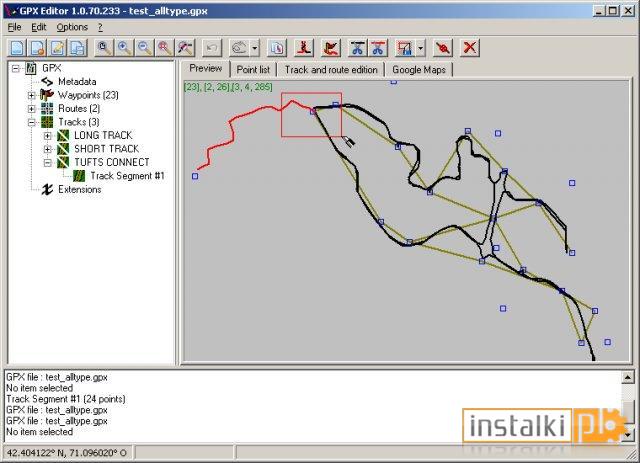Click the red frame selection tool icon
Screen dimensions: 640x463
405,48
